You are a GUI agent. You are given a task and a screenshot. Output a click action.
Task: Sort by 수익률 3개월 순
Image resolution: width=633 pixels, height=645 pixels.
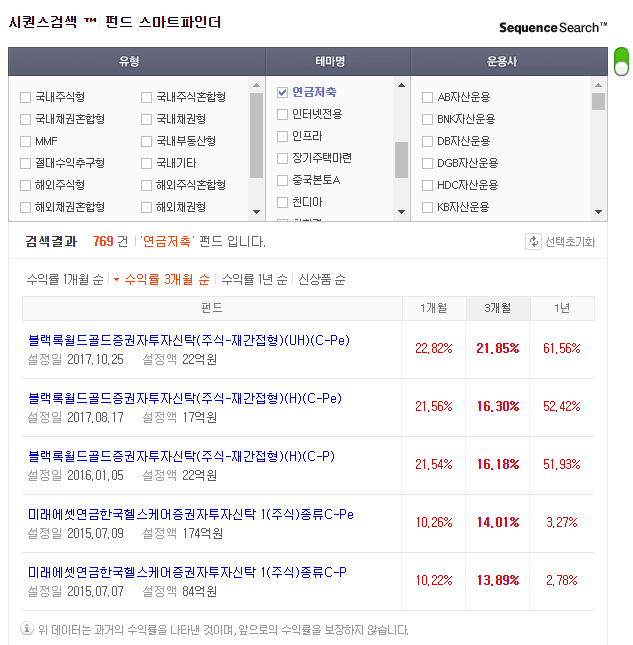[167, 279]
